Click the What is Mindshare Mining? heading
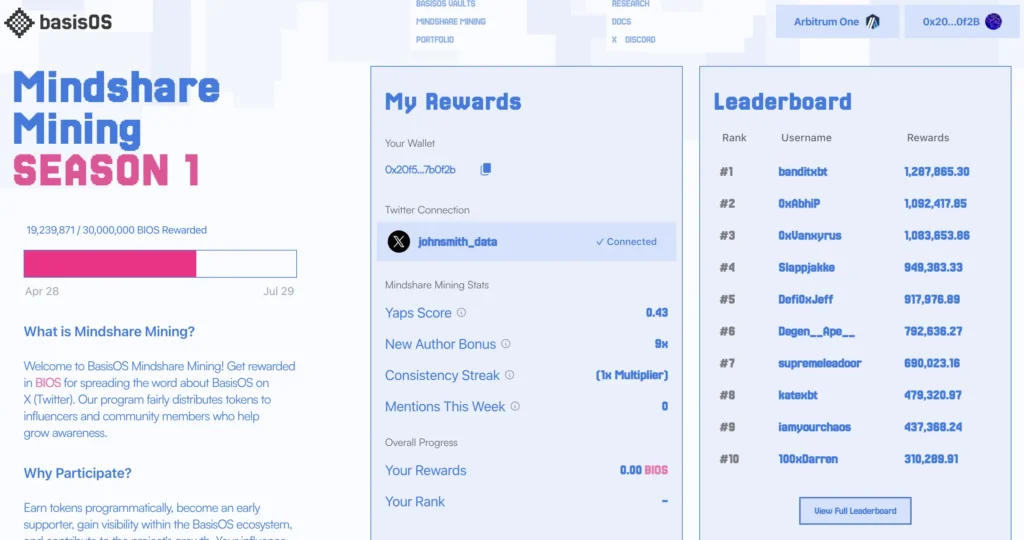Viewport: 1024px width, 540px height. click(x=109, y=332)
